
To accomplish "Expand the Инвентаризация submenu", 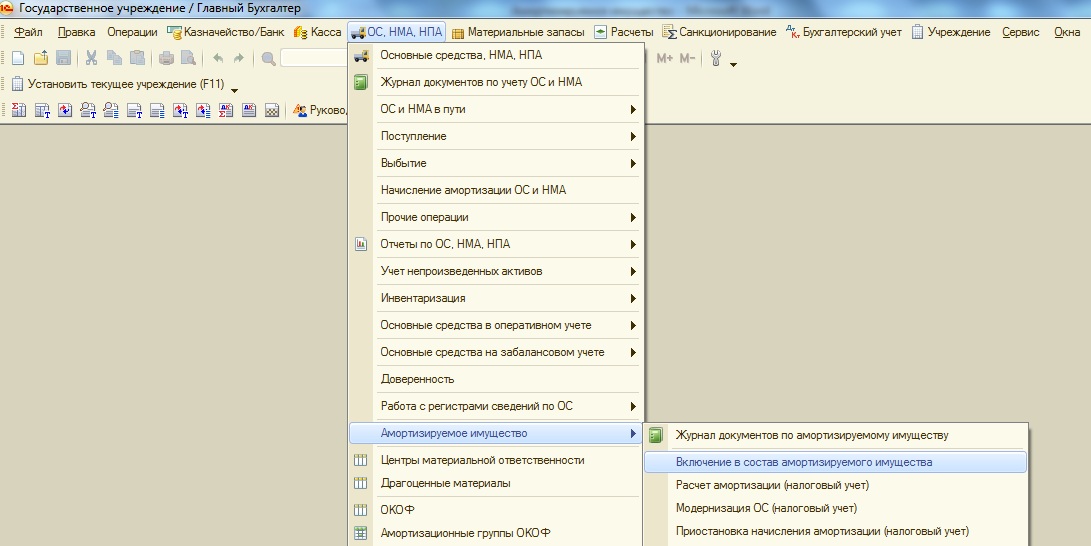I will click(x=633, y=298).
